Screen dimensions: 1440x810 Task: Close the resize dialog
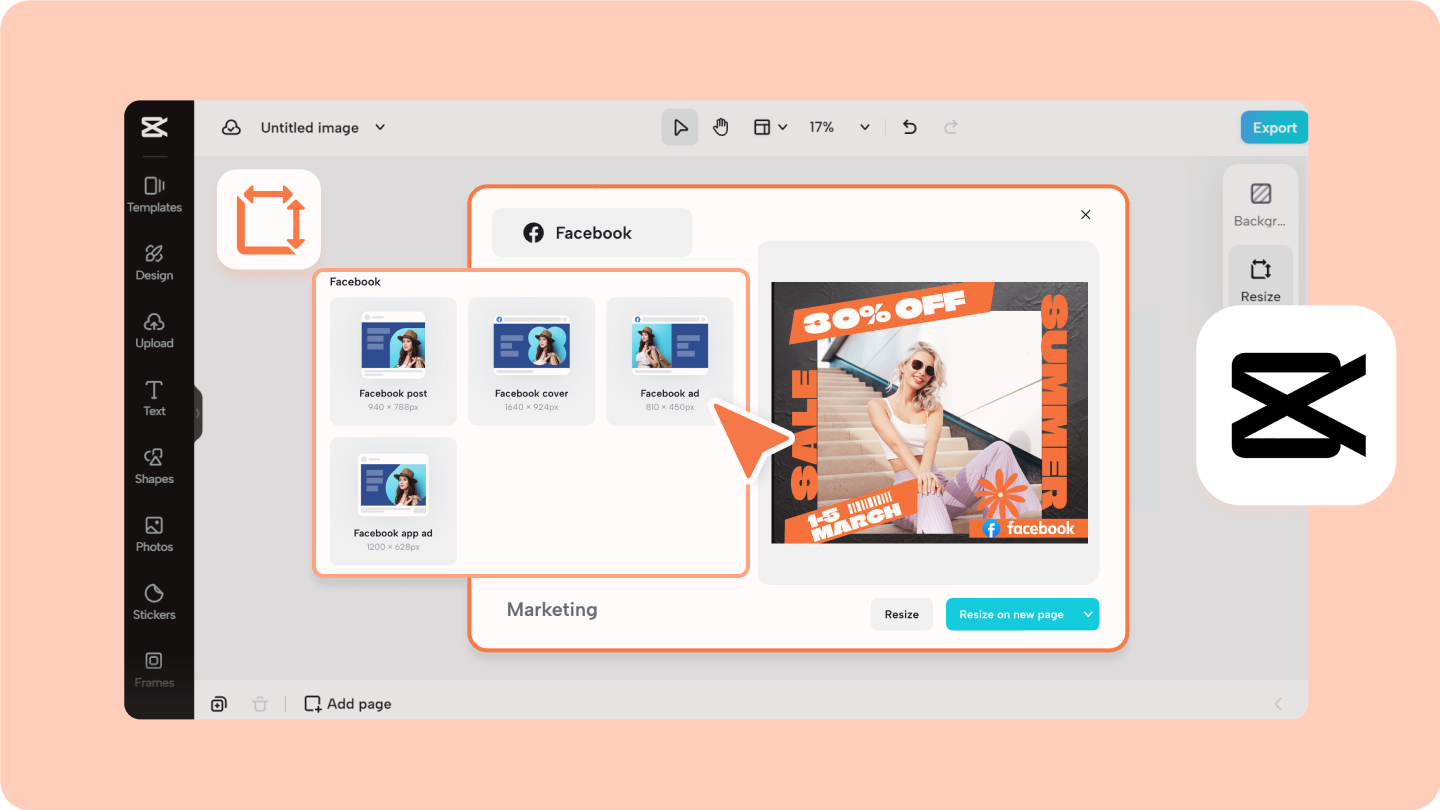pos(1086,214)
